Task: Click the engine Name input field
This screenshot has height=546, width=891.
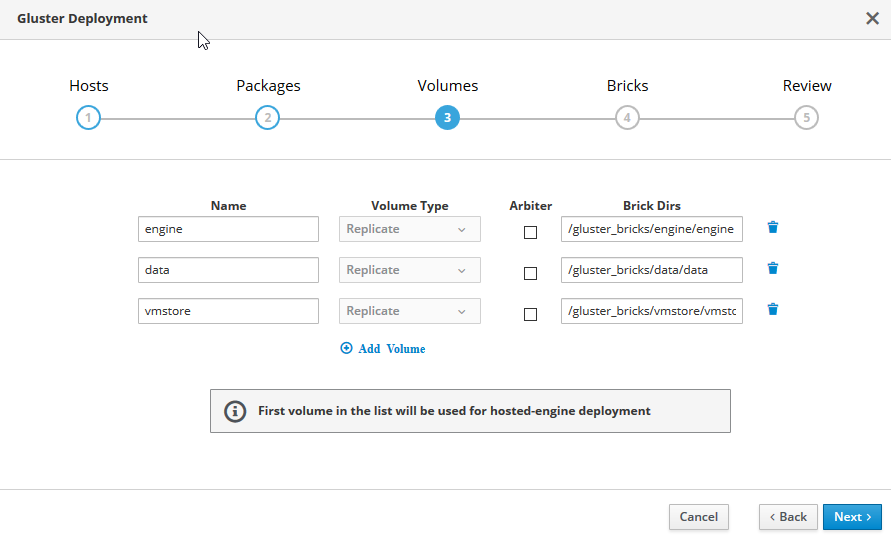Action: [x=228, y=229]
